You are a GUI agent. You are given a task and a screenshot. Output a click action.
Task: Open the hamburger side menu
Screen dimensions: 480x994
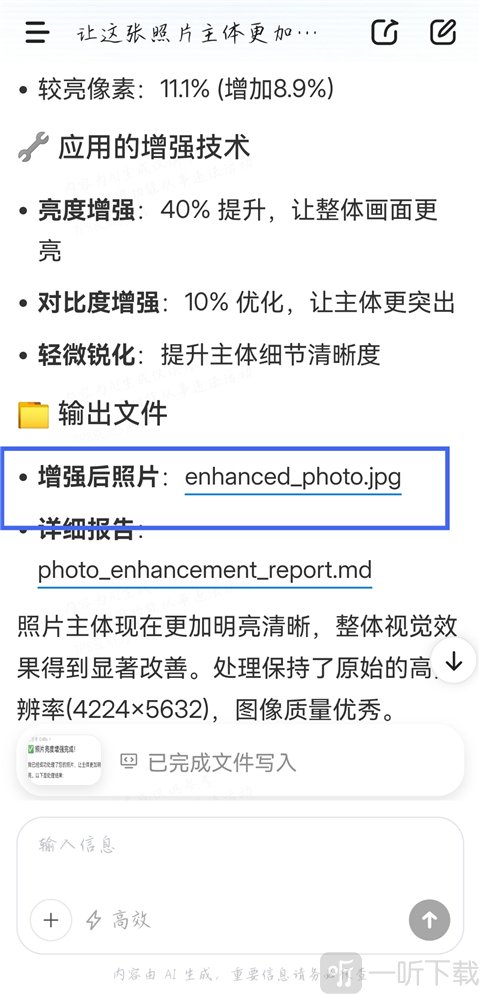click(37, 32)
